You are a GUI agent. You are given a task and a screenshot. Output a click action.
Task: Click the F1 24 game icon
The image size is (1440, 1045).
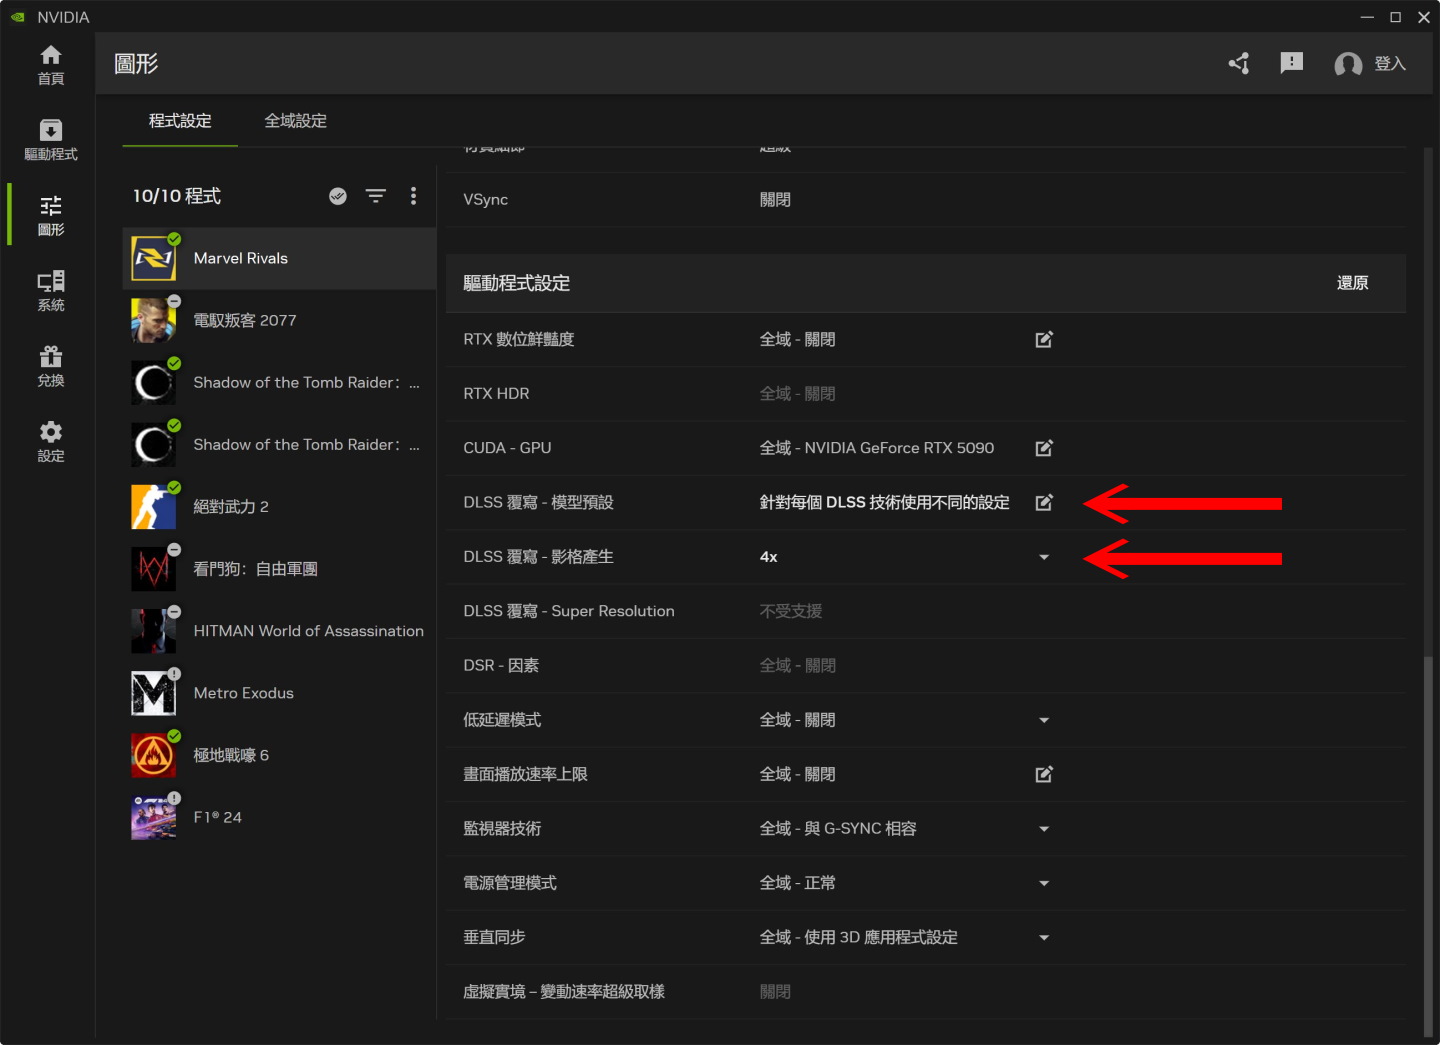pyautogui.click(x=154, y=817)
